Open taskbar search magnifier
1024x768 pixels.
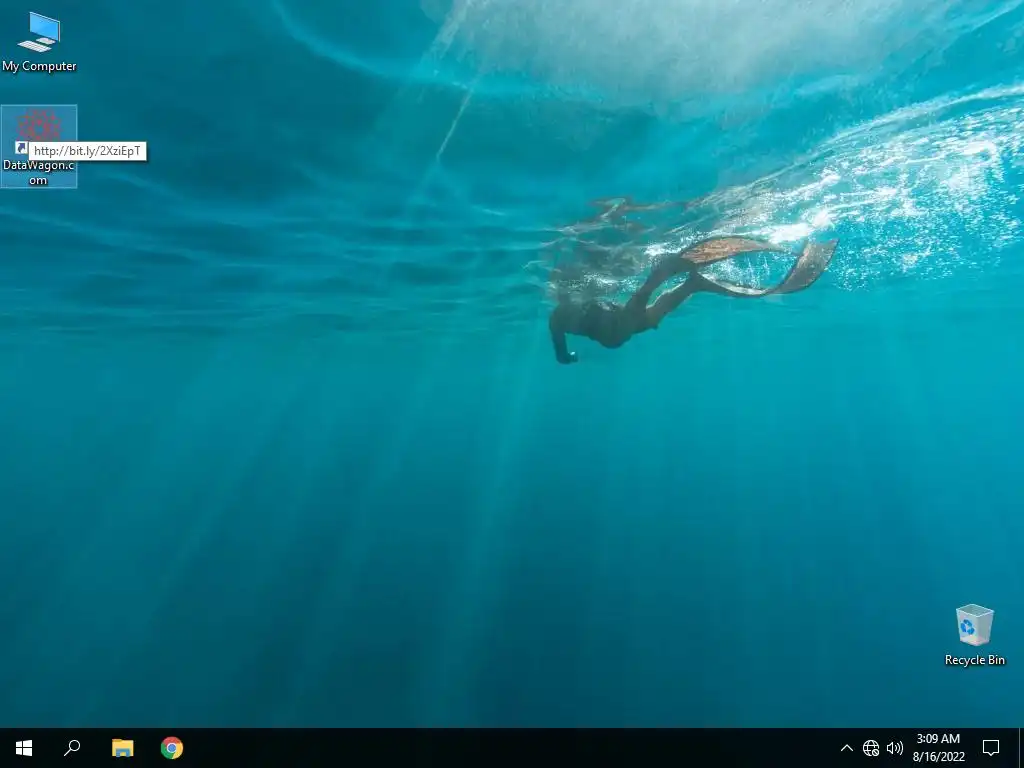(x=72, y=748)
